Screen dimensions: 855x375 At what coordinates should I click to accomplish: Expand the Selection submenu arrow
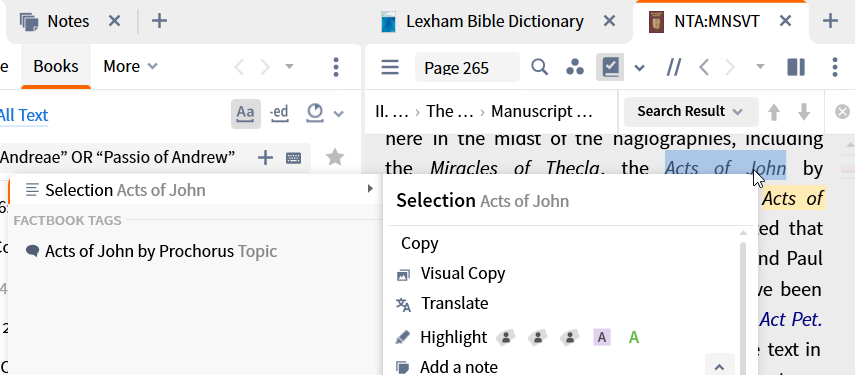[370, 189]
